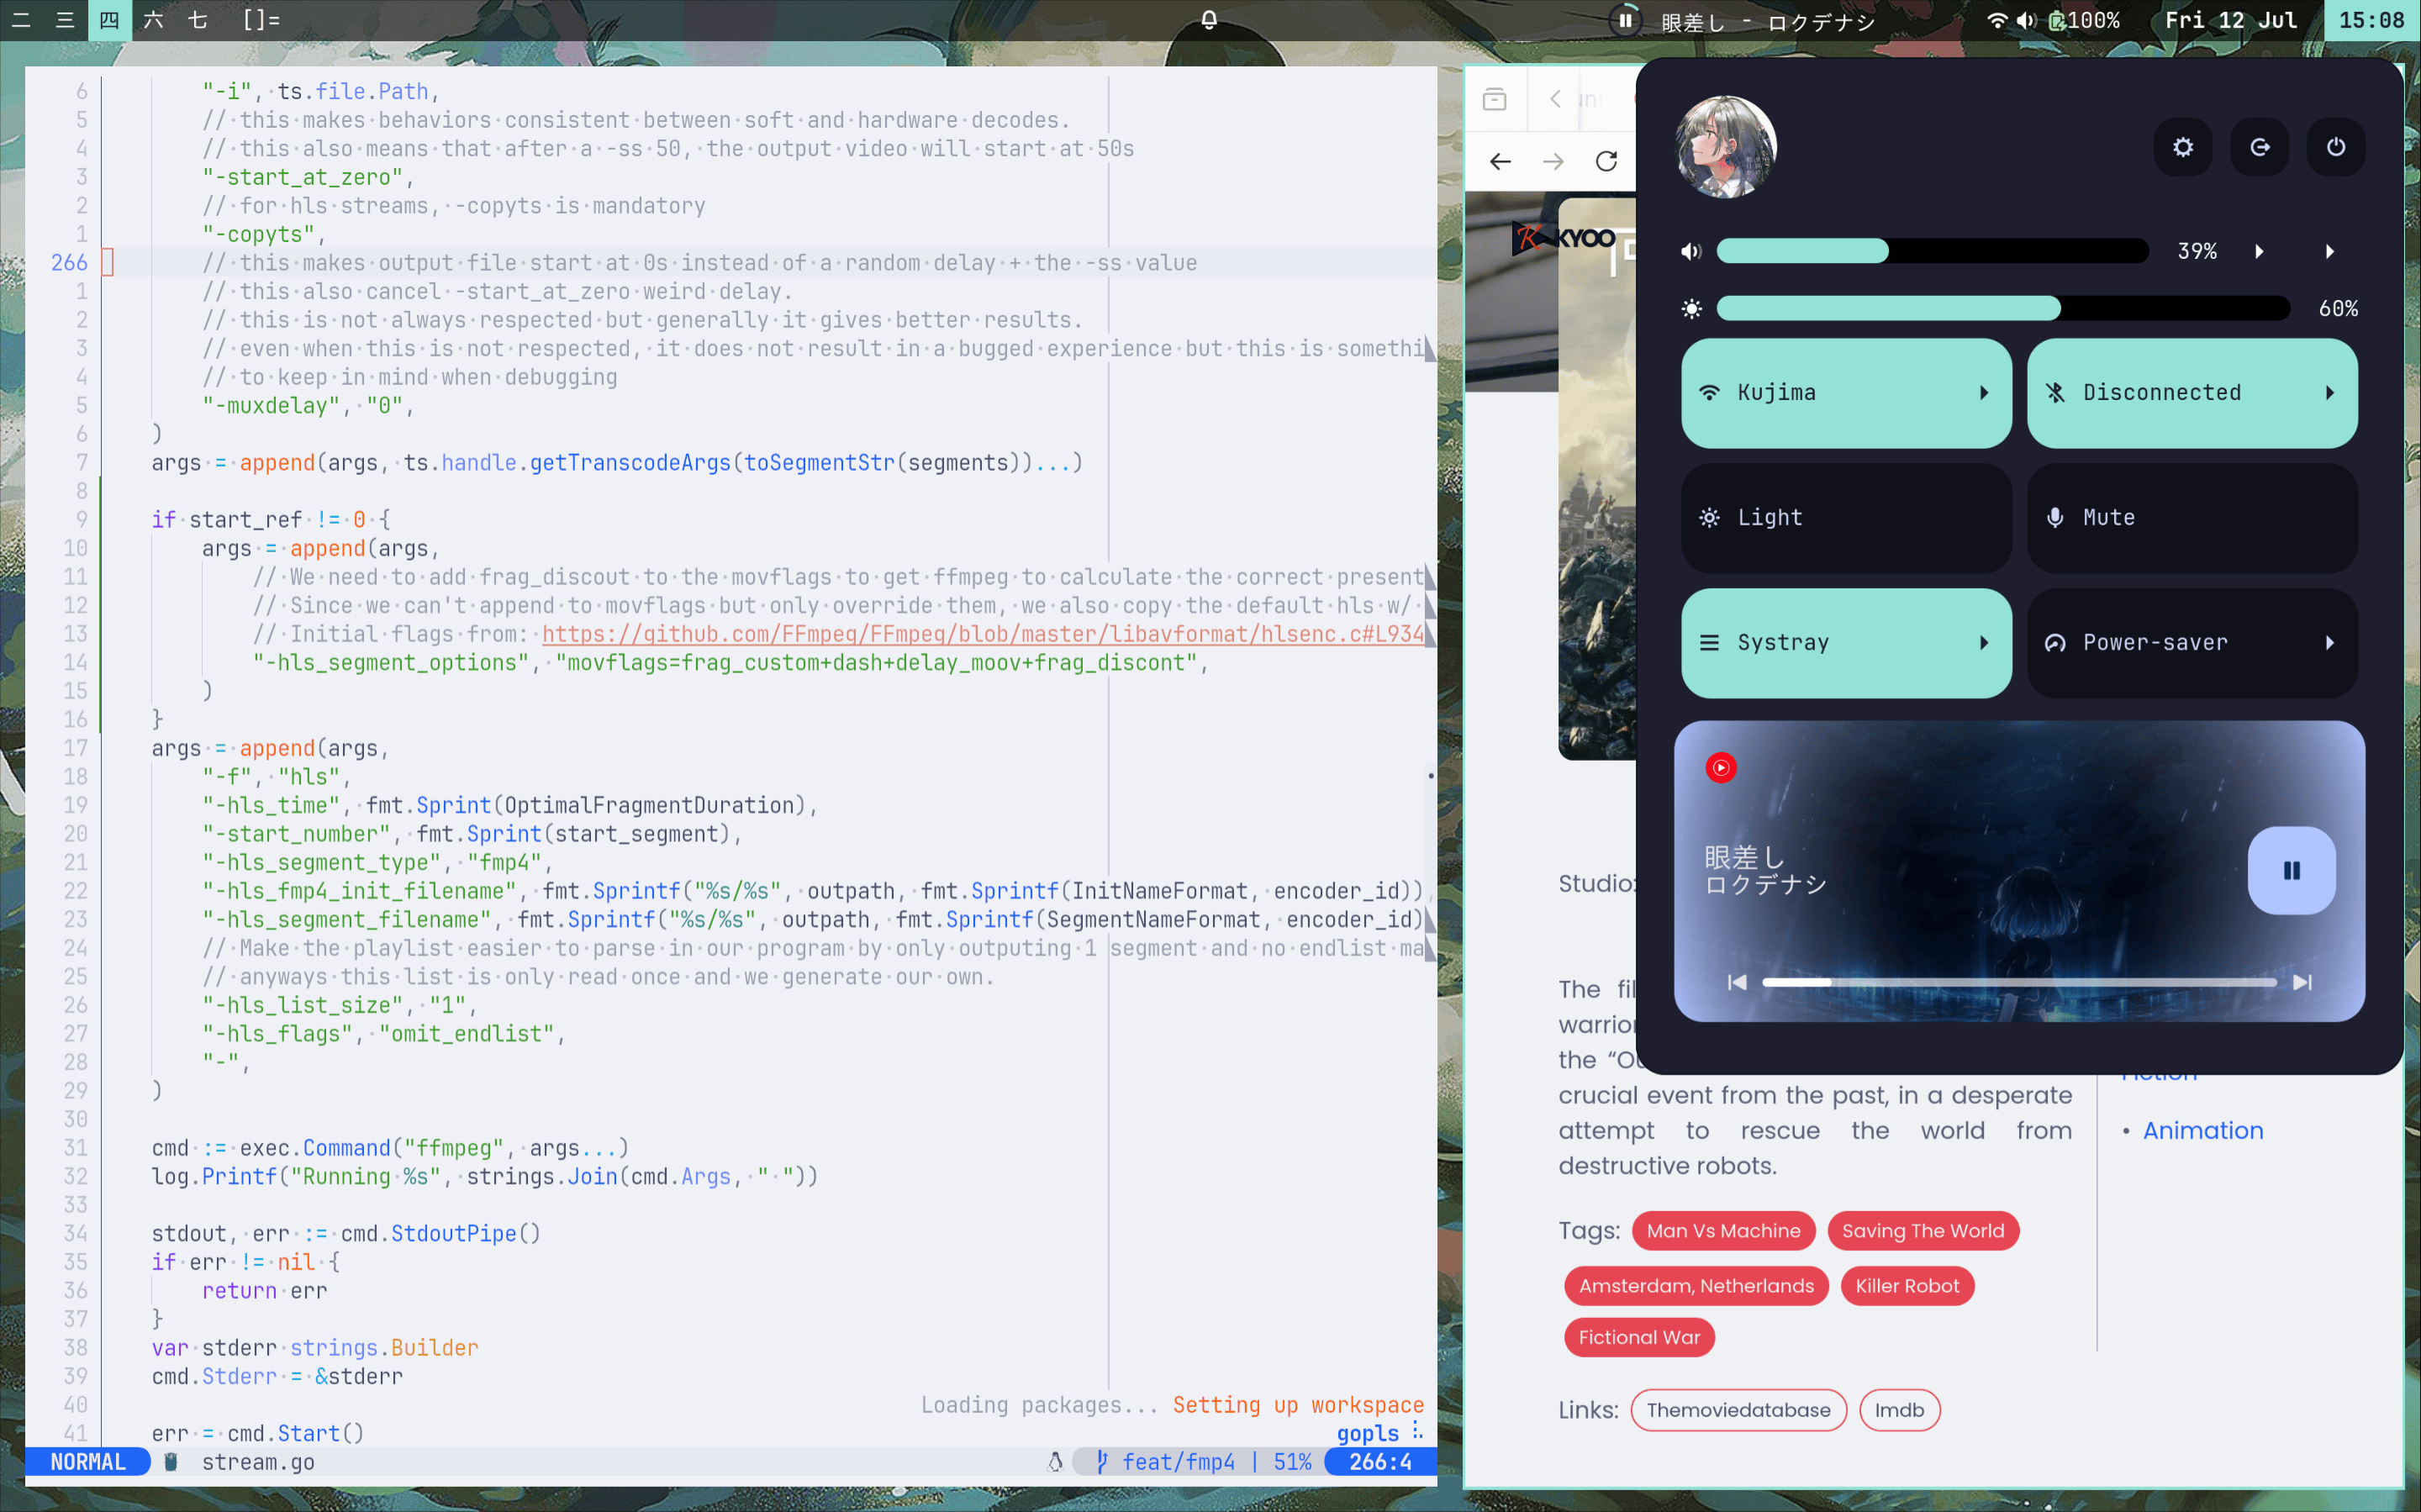The image size is (2421, 1512).
Task: Switch to workspace 二 in the top bar
Action: (22, 20)
